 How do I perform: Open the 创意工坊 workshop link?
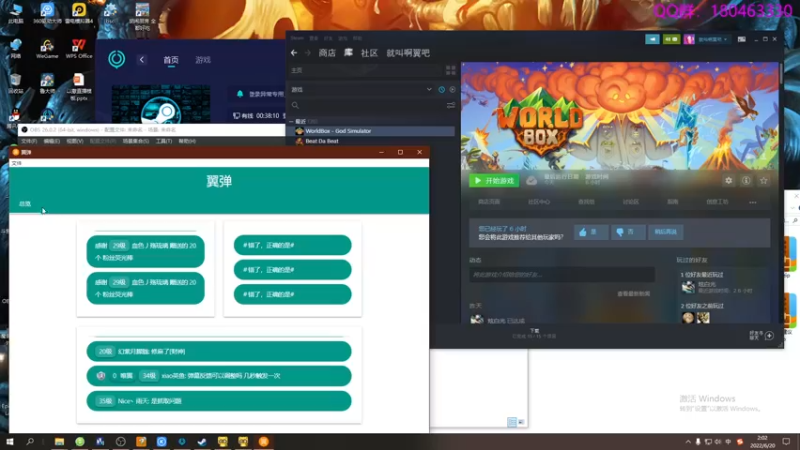coord(717,202)
